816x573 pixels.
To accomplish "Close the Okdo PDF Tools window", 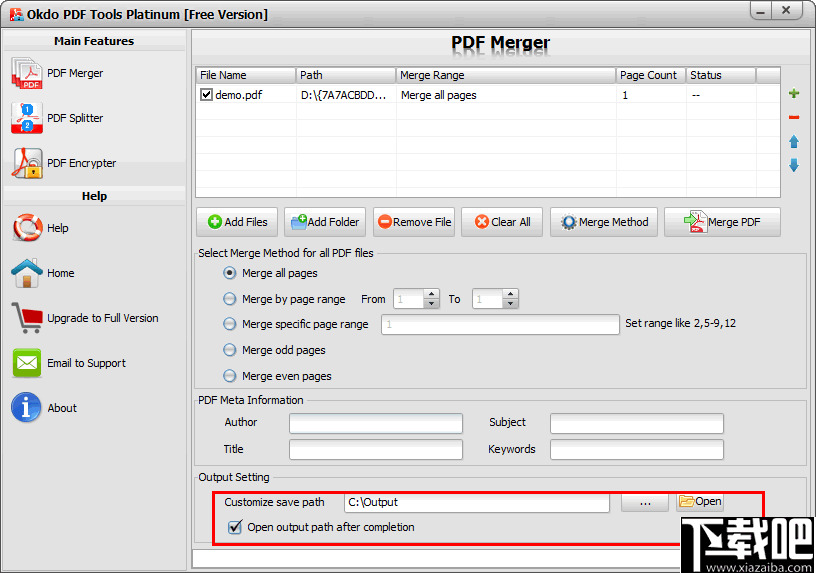I will pyautogui.click(x=786, y=10).
